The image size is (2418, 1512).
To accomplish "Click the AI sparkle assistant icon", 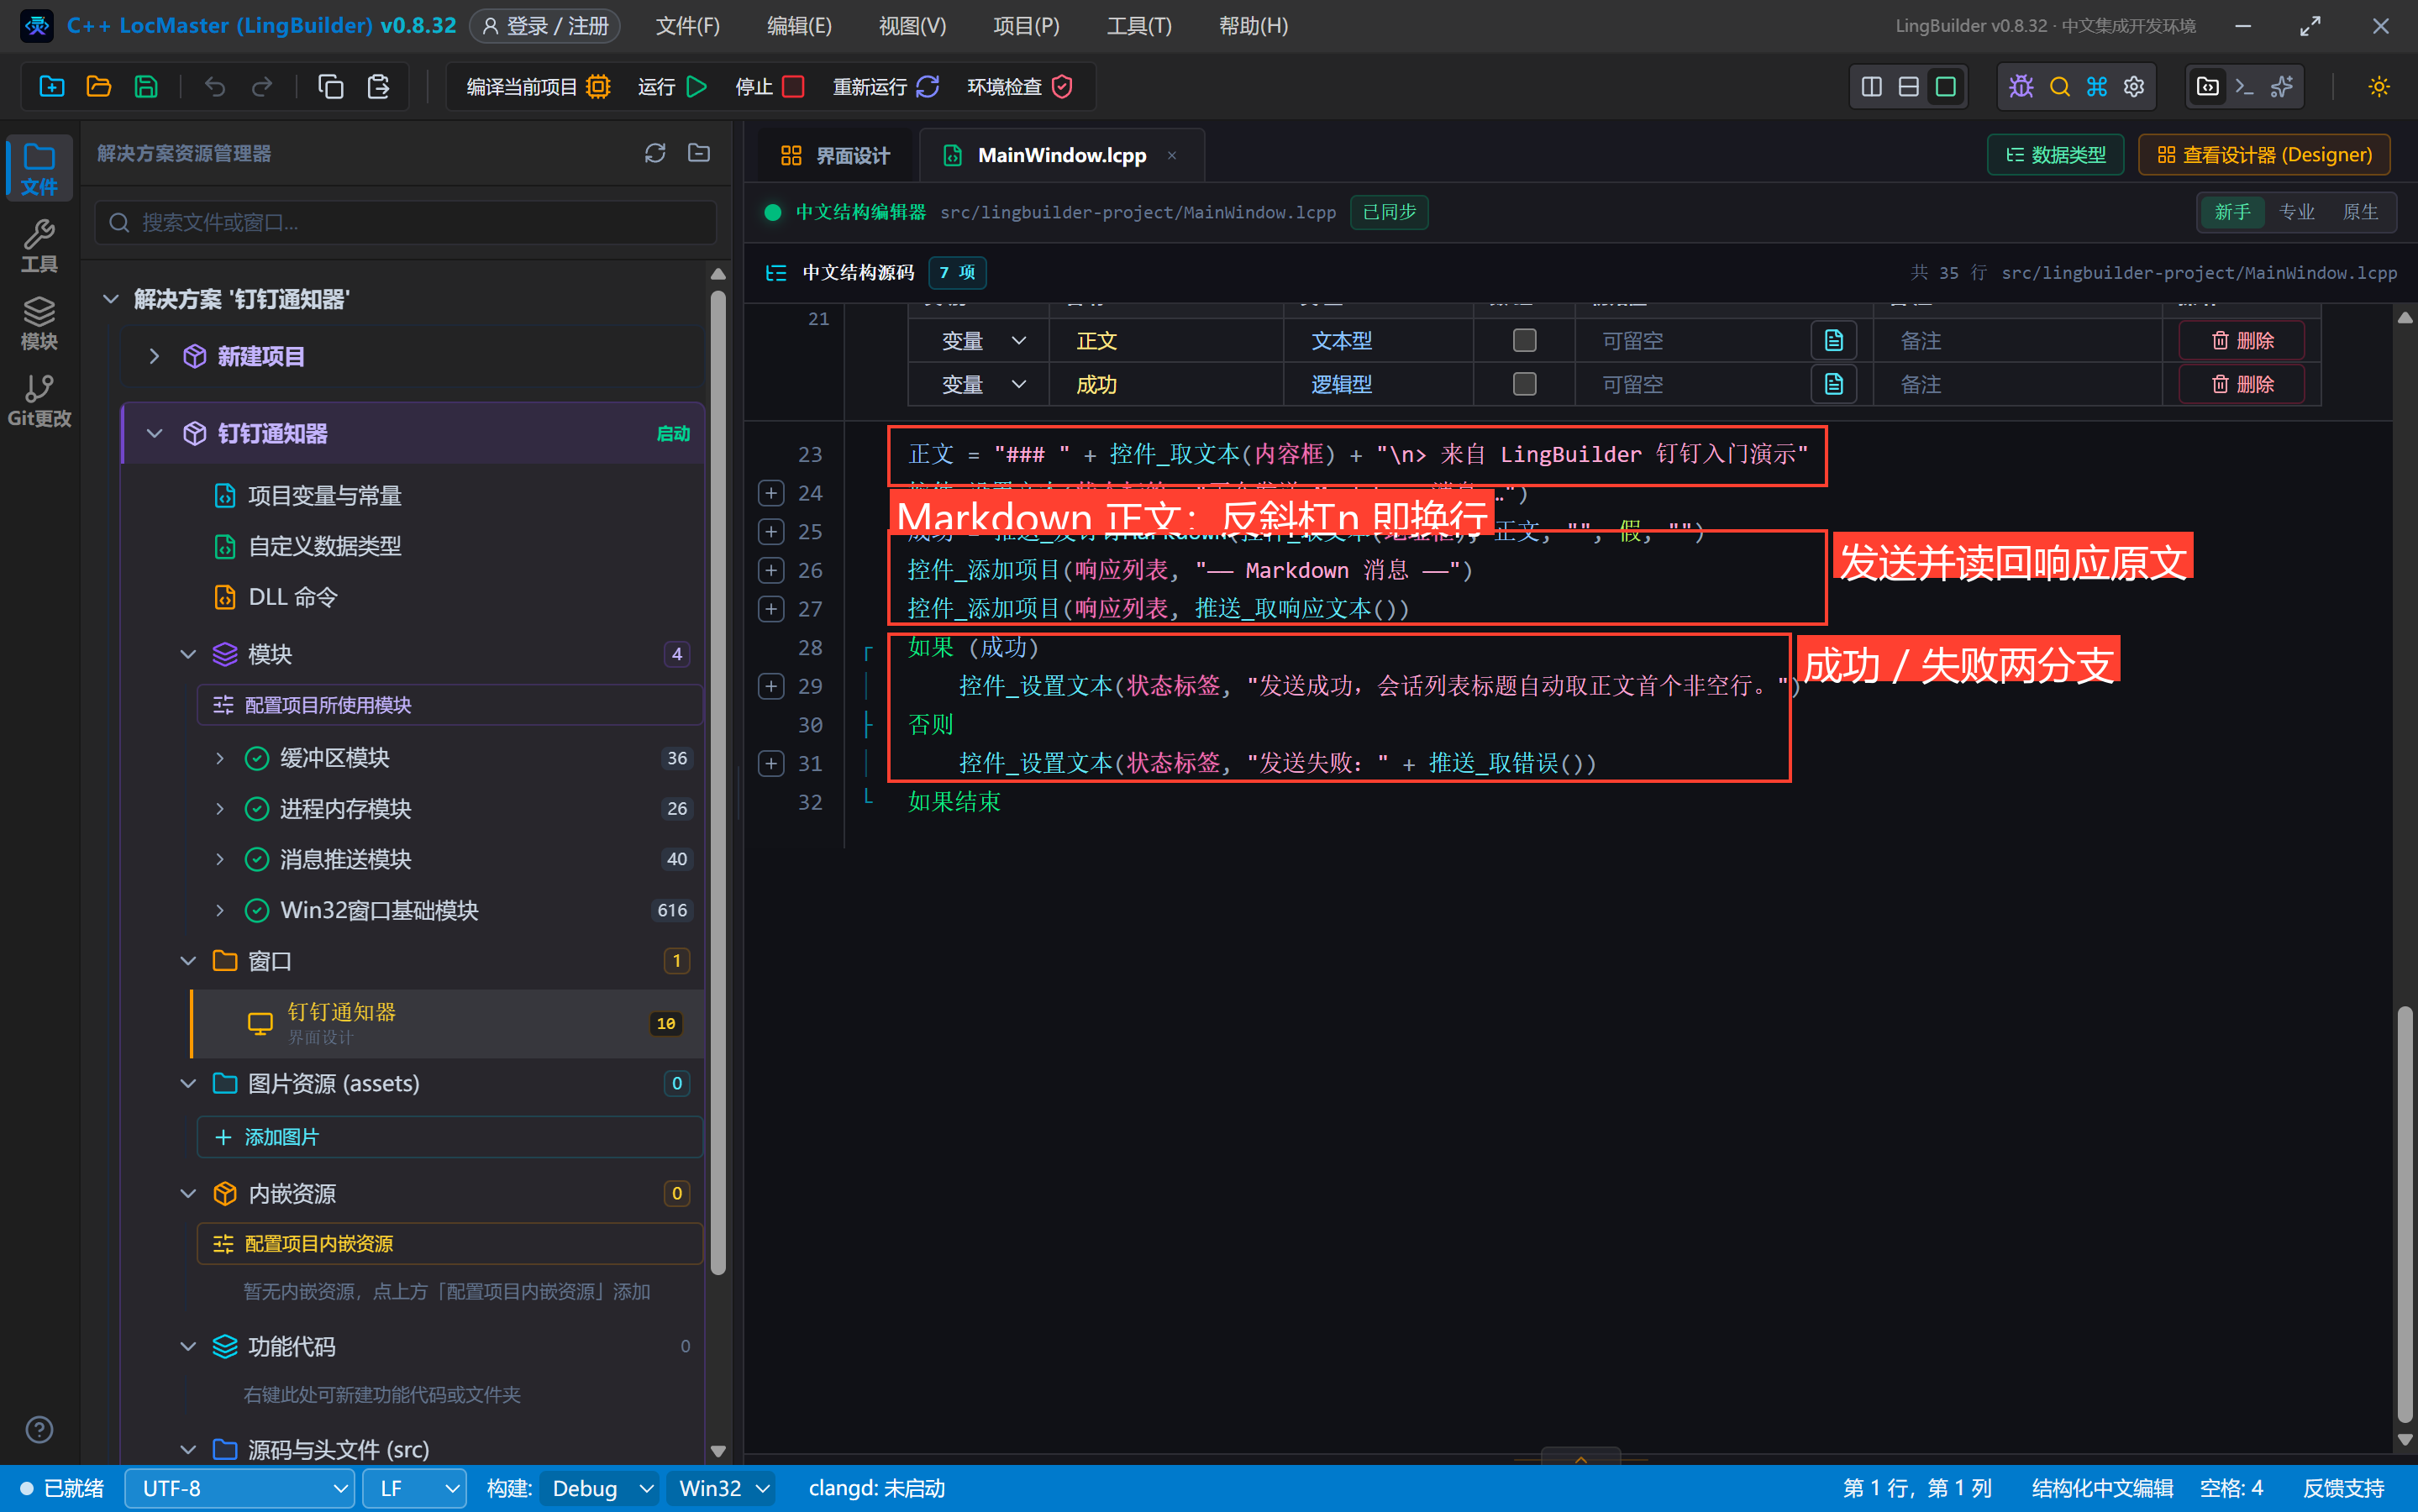I will coord(2282,87).
